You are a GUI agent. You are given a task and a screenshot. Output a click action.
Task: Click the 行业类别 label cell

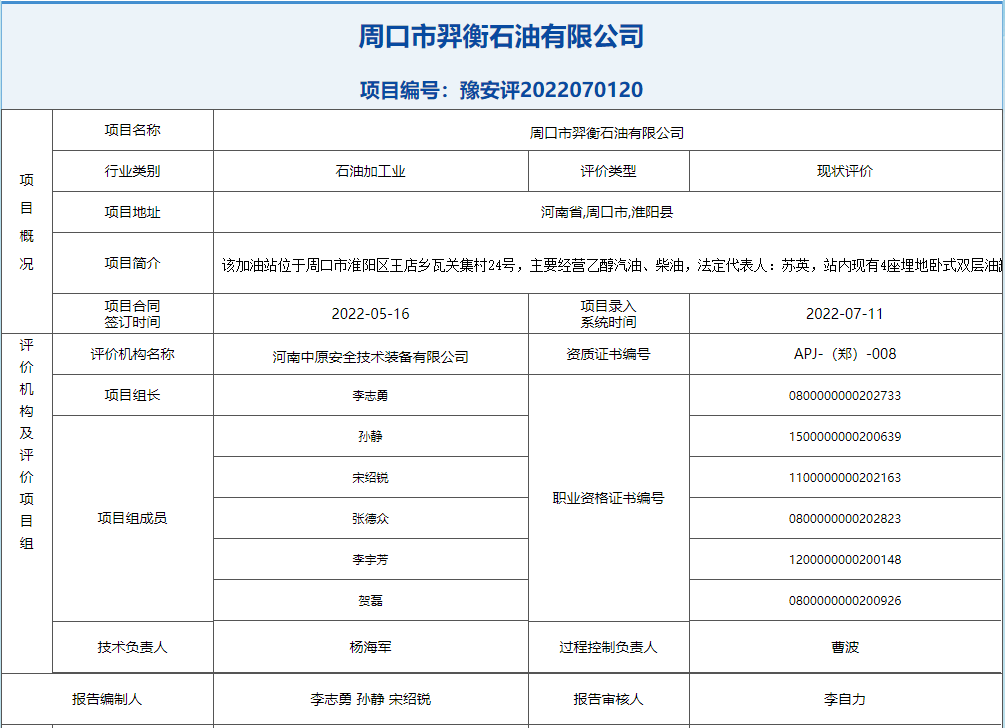pos(133,171)
